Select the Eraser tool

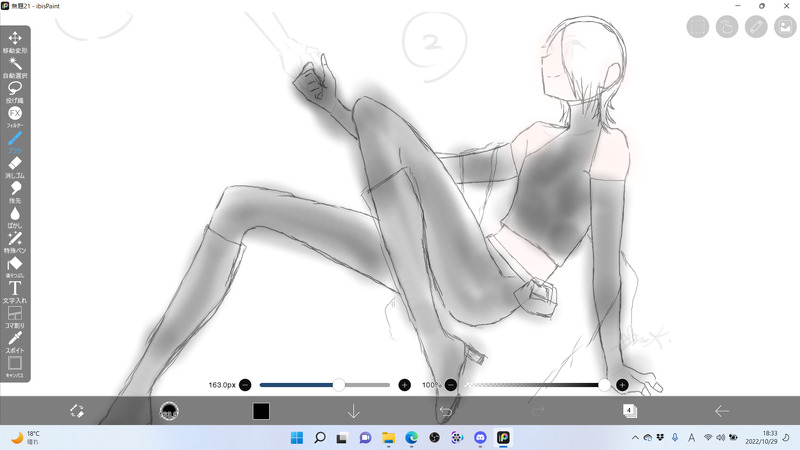click(15, 167)
